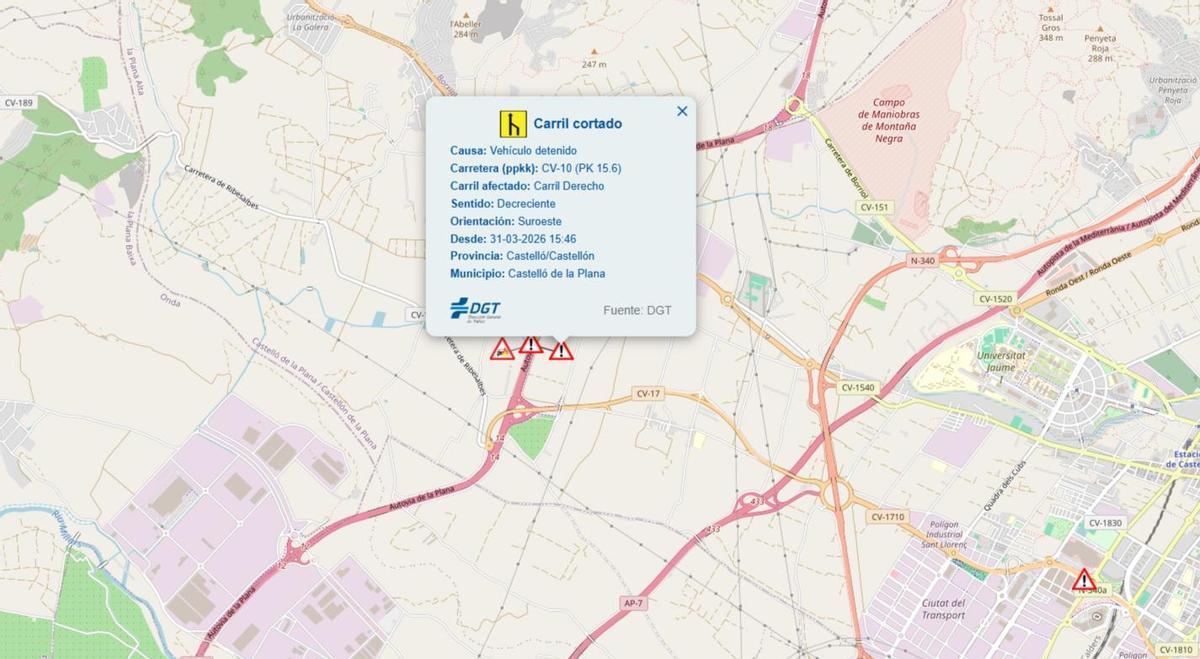The image size is (1200, 659).
Task: Click the CV-17 road label
Action: click(x=648, y=394)
